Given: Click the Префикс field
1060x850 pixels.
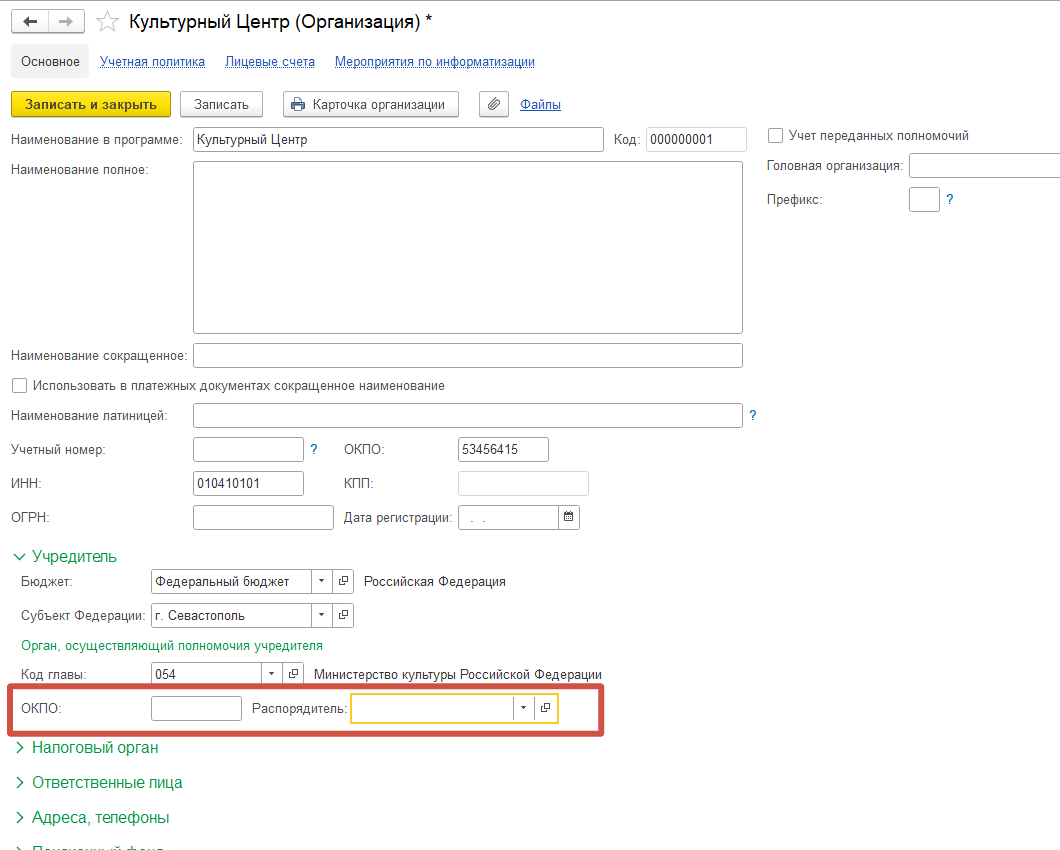Looking at the screenshot, I should 924,199.
